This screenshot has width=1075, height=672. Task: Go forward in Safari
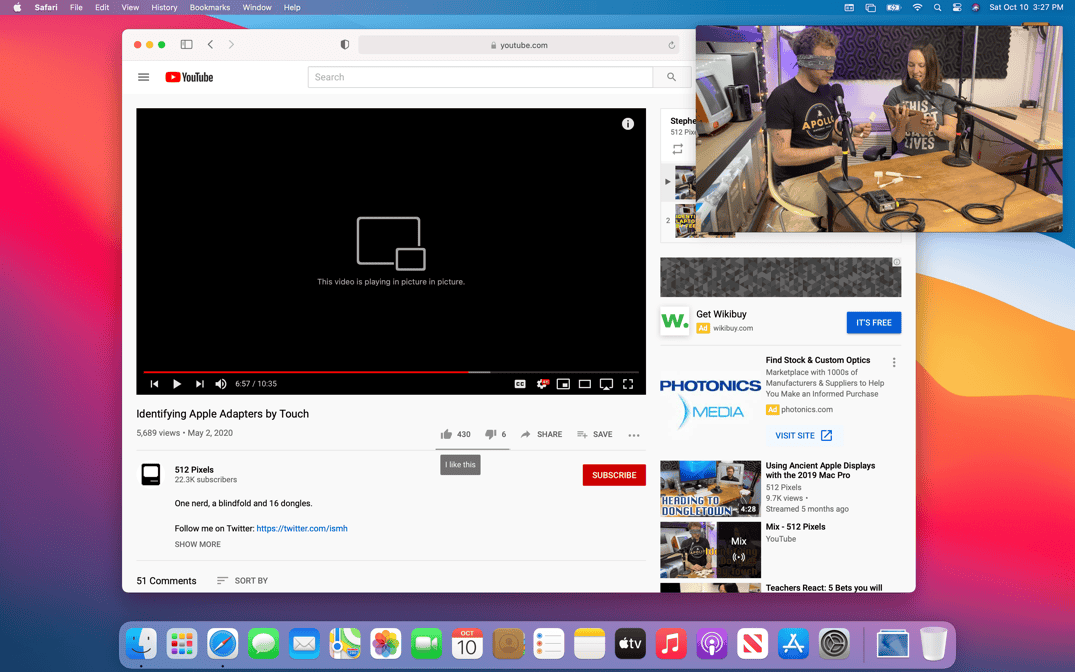(231, 45)
